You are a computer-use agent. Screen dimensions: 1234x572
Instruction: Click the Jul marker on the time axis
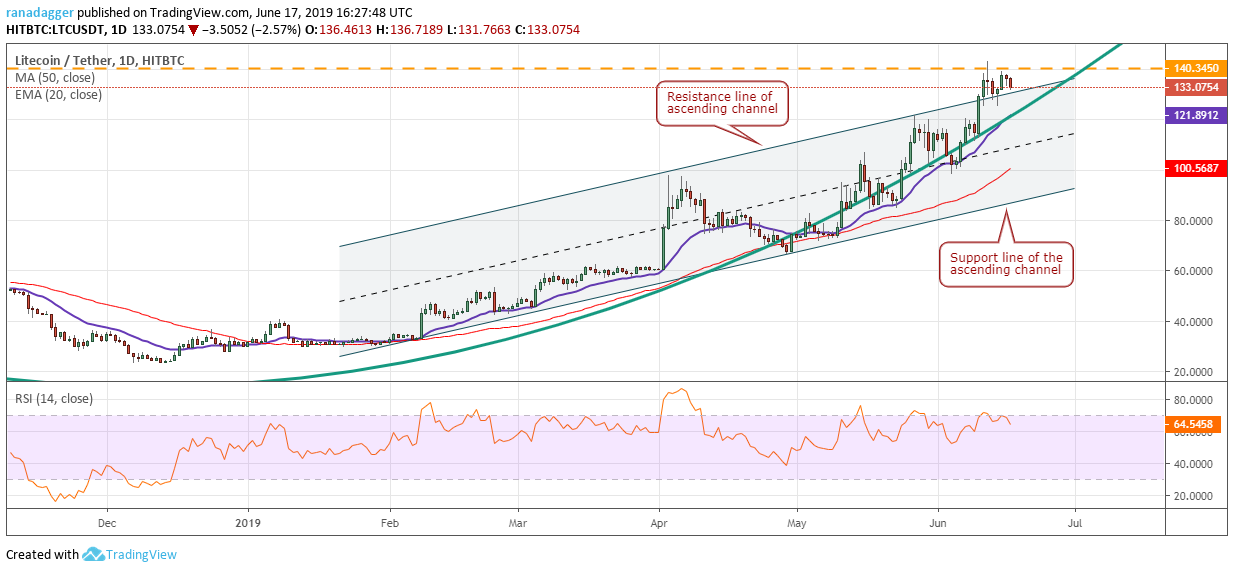point(1075,522)
